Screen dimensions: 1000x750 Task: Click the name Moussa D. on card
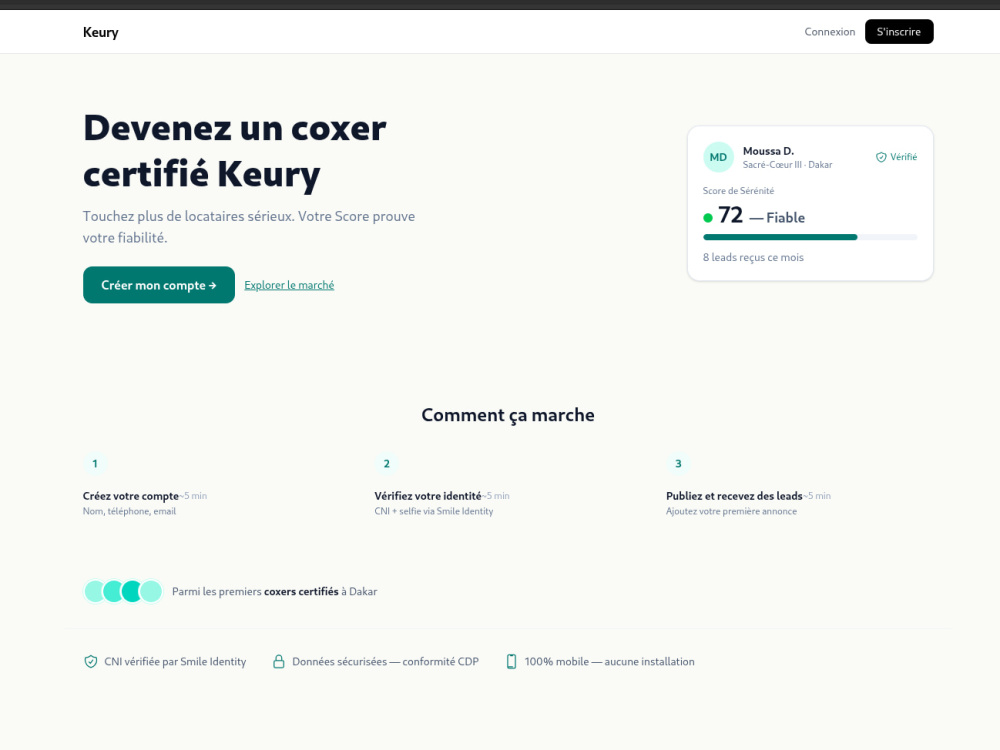[768, 151]
